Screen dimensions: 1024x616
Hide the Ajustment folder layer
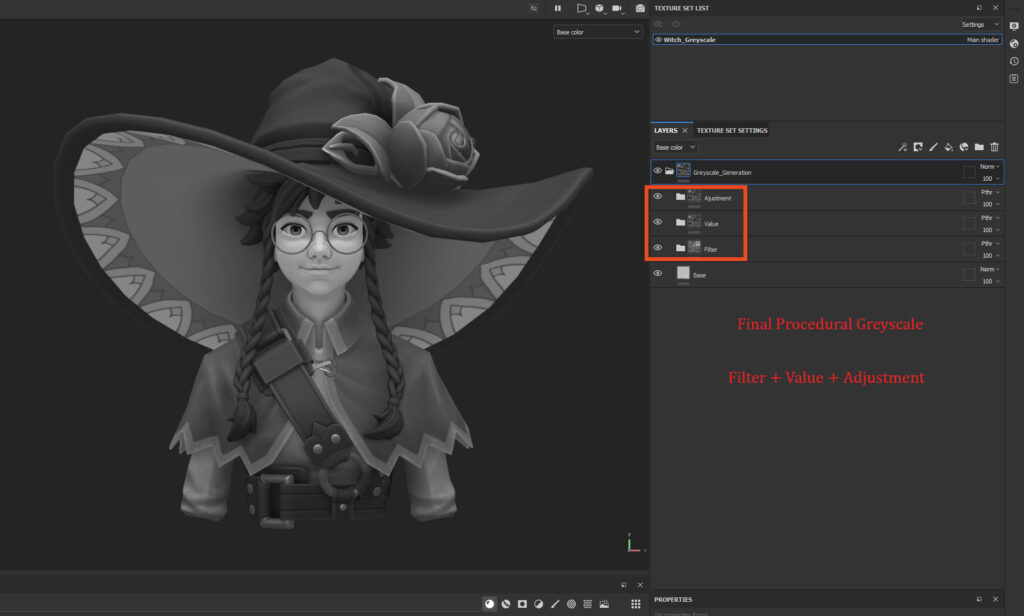658,197
